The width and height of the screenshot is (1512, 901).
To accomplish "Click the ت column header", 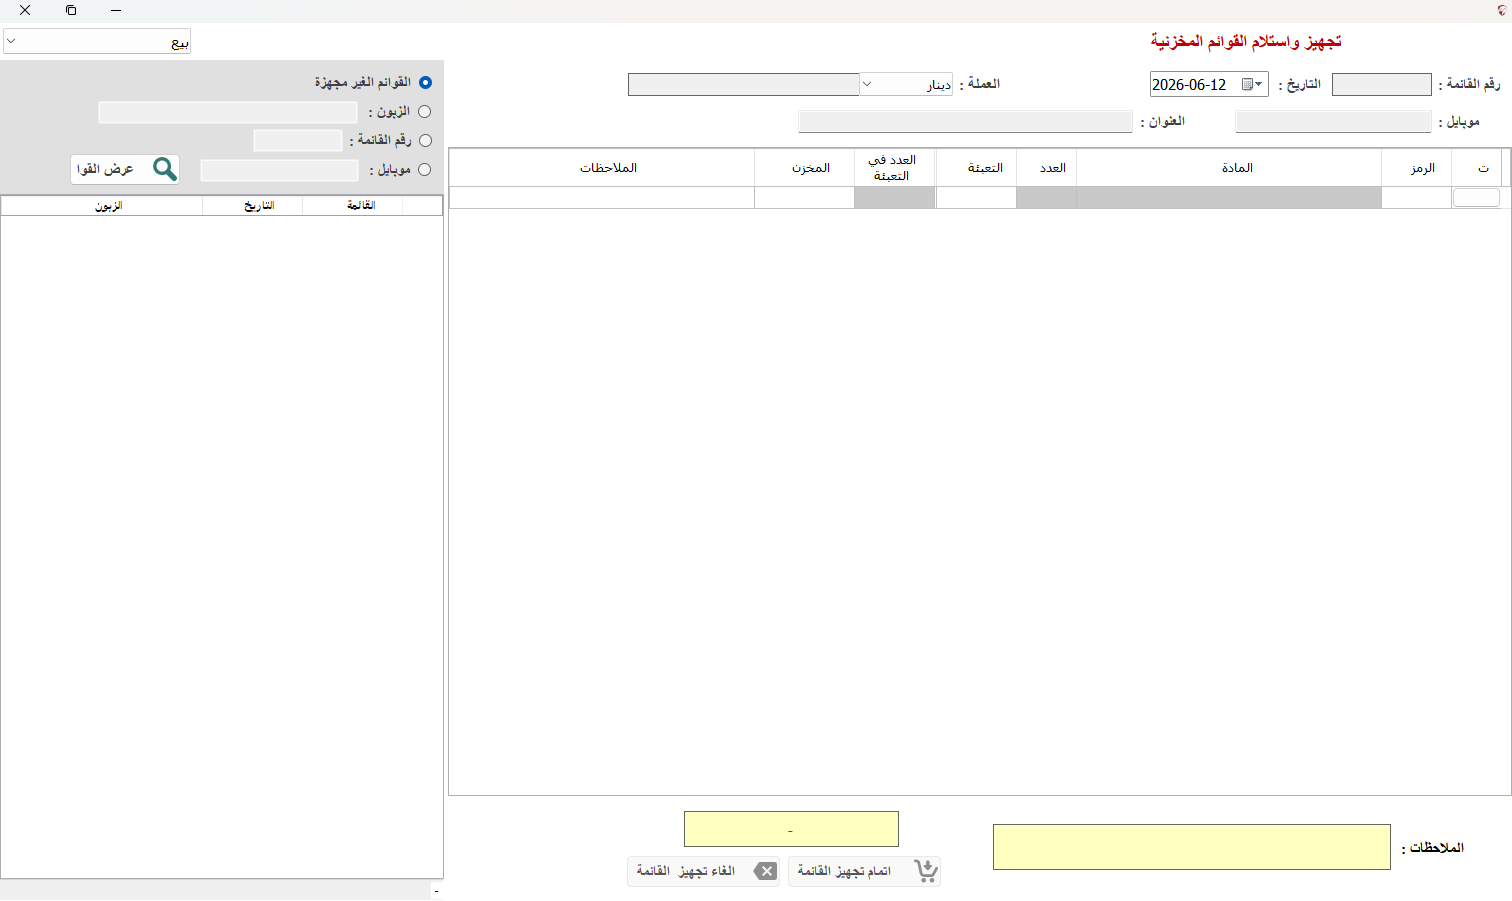I will coord(1477,168).
